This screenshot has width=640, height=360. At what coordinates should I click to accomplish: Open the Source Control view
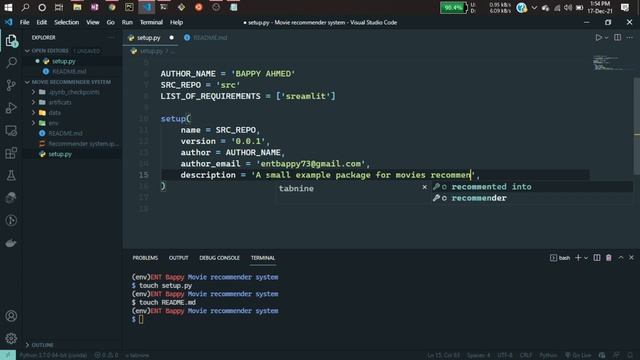[11, 85]
